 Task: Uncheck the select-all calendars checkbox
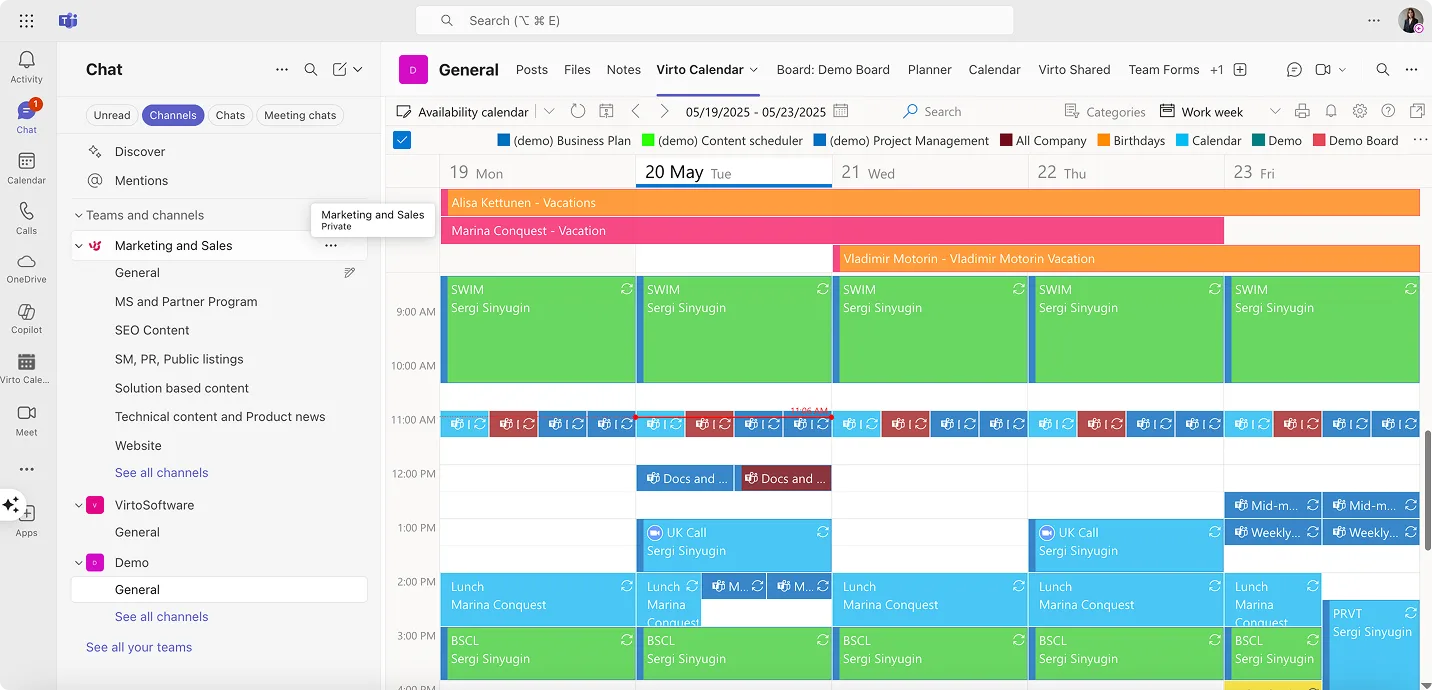[401, 140]
